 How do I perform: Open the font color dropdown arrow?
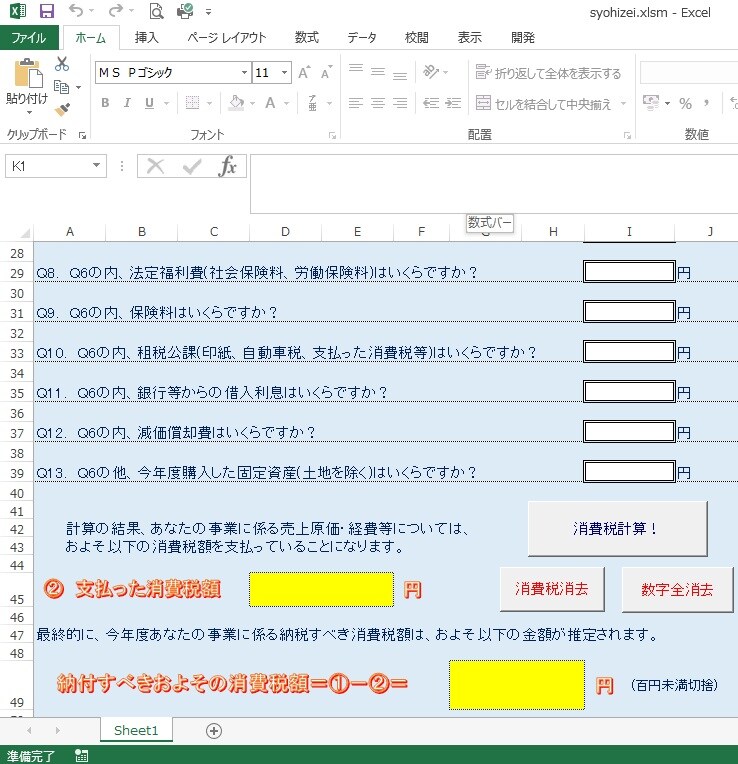(286, 103)
